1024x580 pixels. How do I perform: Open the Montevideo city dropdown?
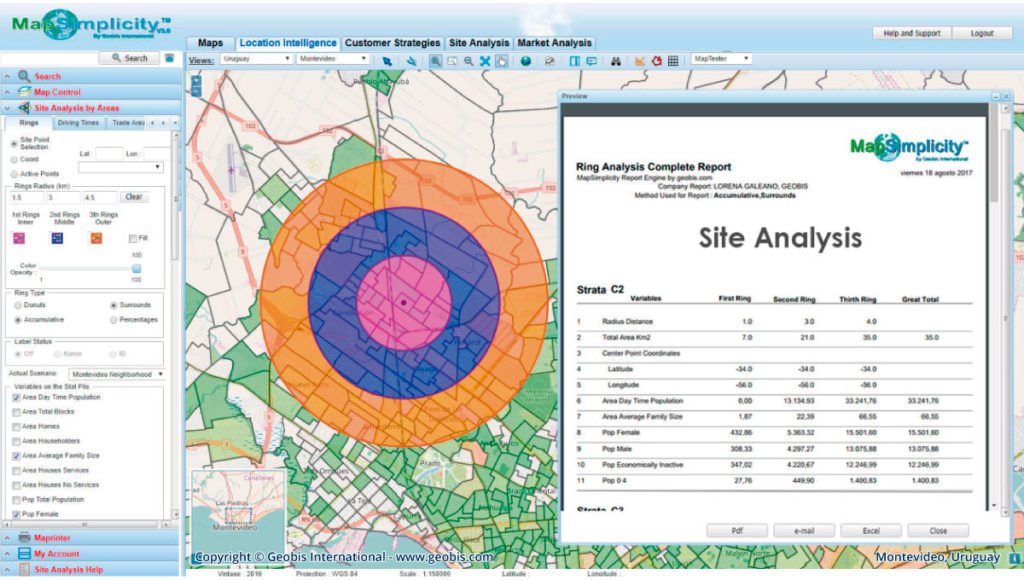pos(333,59)
